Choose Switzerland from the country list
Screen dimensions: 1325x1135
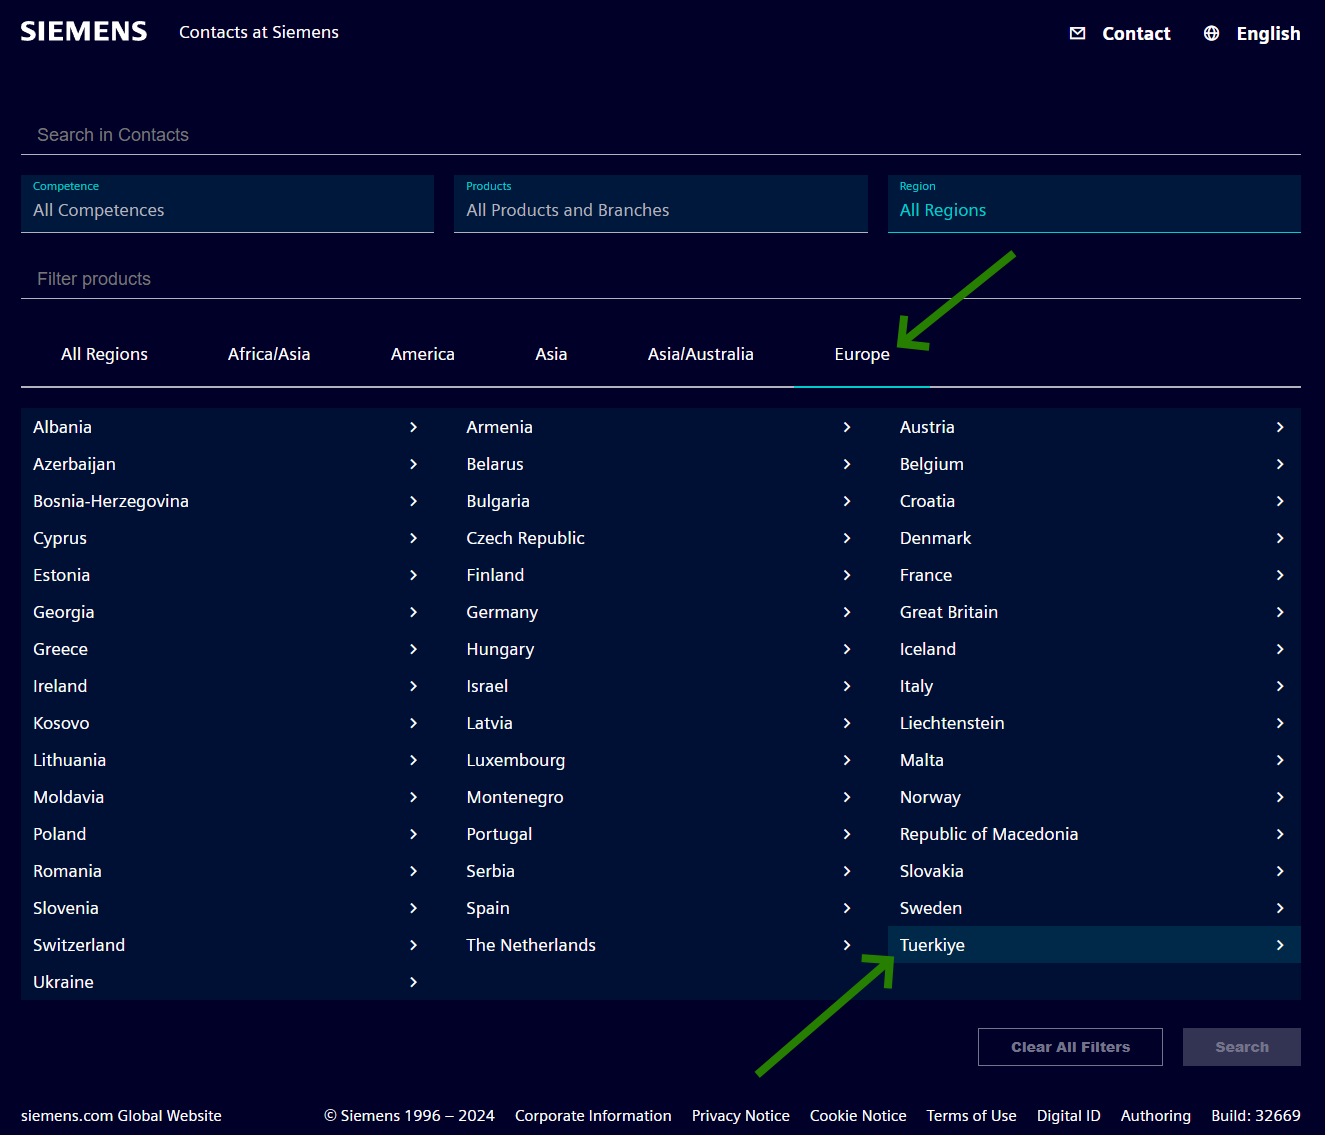coord(79,945)
